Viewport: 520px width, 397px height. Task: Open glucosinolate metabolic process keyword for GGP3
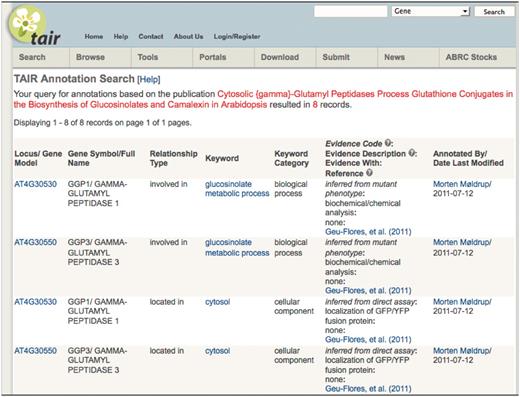(237, 247)
